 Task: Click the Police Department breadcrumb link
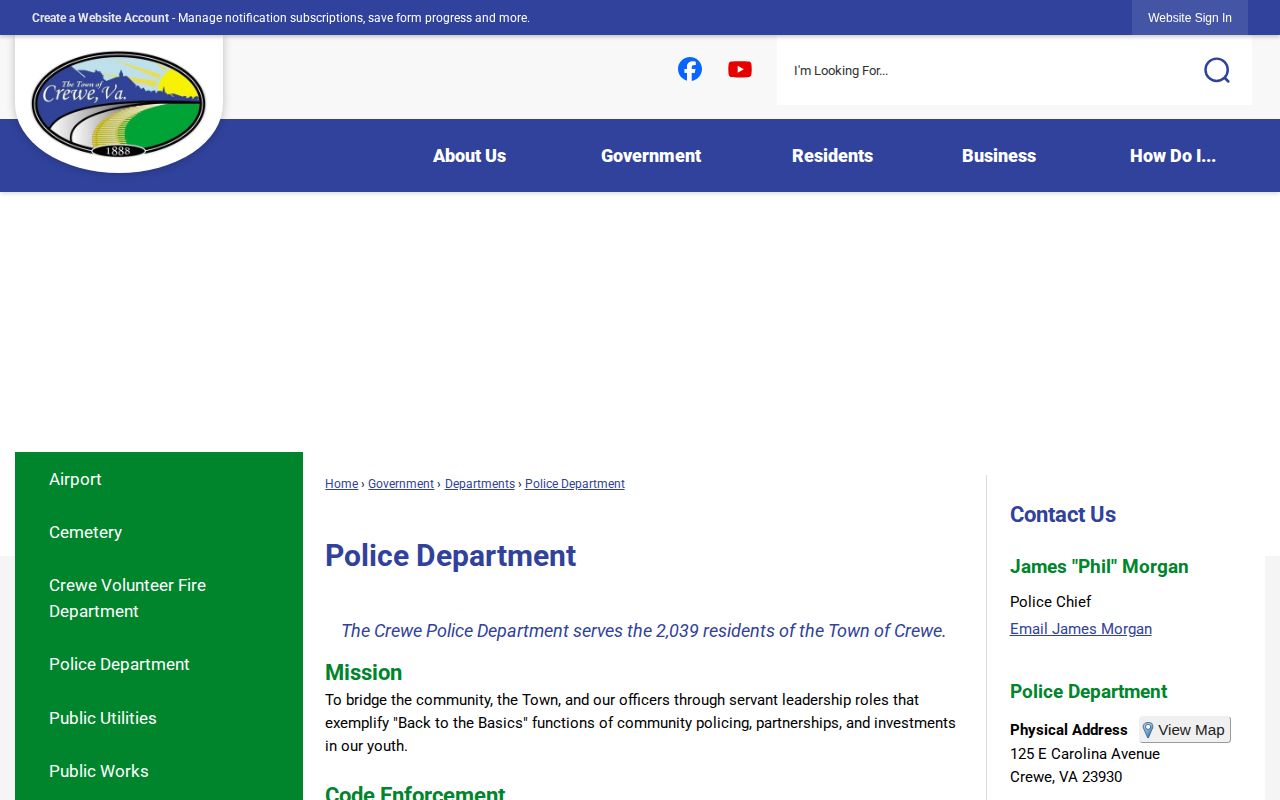(x=575, y=484)
